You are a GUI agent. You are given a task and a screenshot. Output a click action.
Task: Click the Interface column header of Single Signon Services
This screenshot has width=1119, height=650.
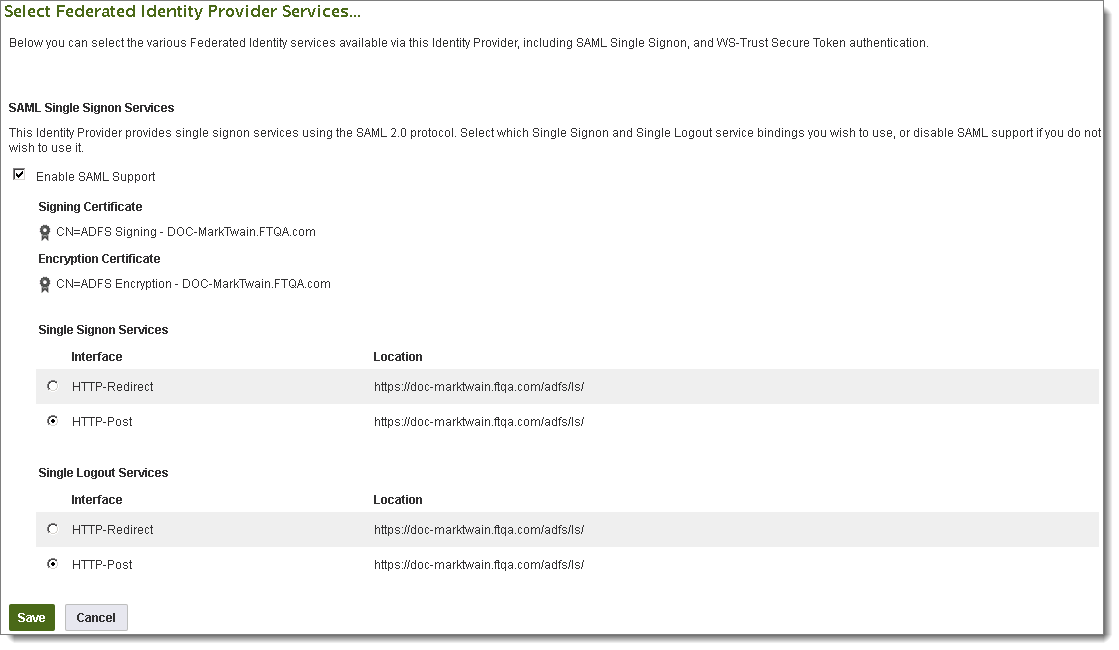click(96, 356)
